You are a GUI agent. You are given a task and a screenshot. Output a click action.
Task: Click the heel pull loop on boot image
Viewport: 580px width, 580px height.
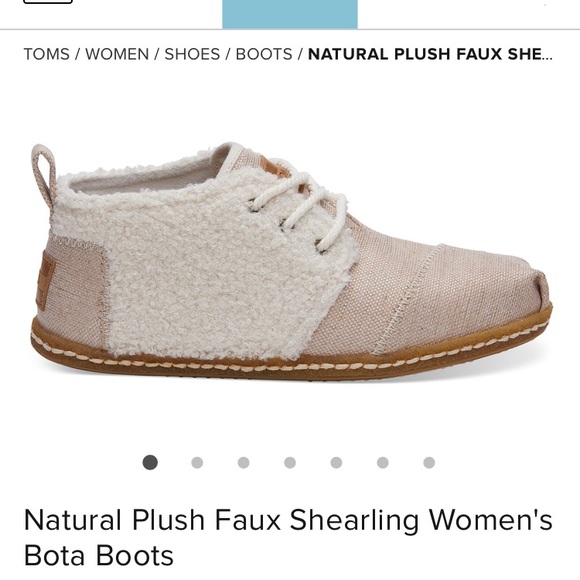pyautogui.click(x=43, y=174)
